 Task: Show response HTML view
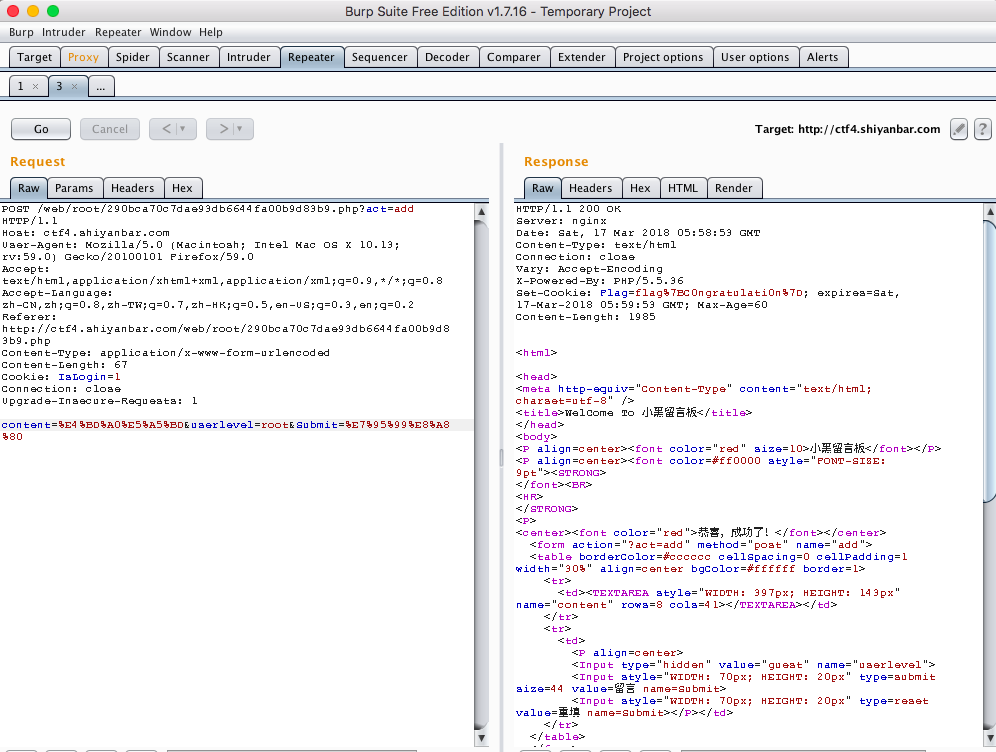click(x=683, y=188)
